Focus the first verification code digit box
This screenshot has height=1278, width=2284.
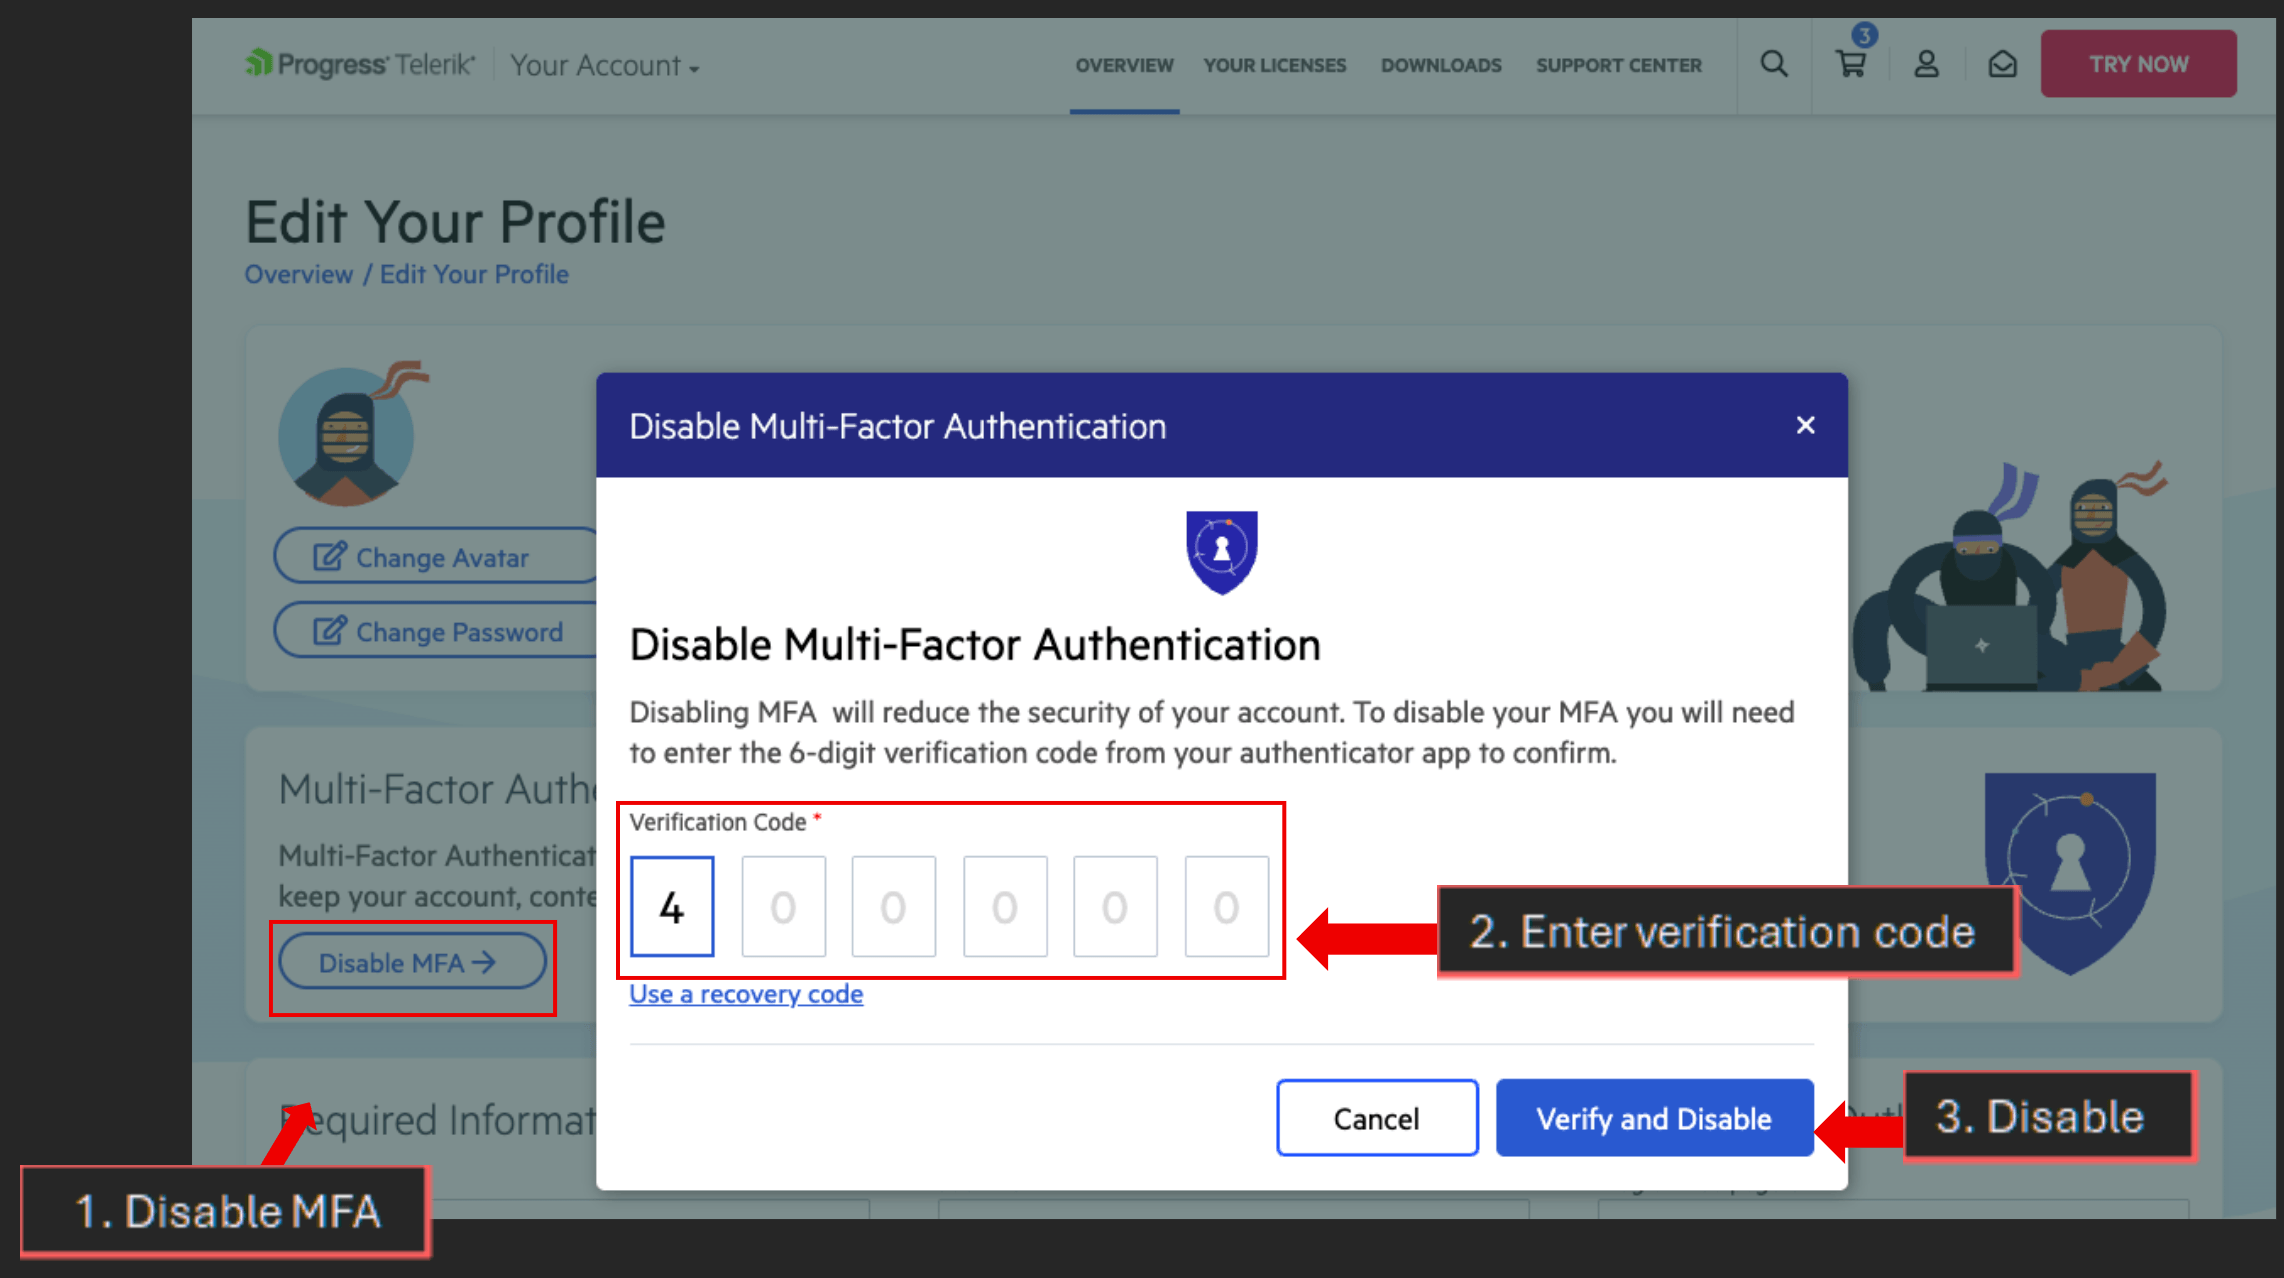point(672,906)
